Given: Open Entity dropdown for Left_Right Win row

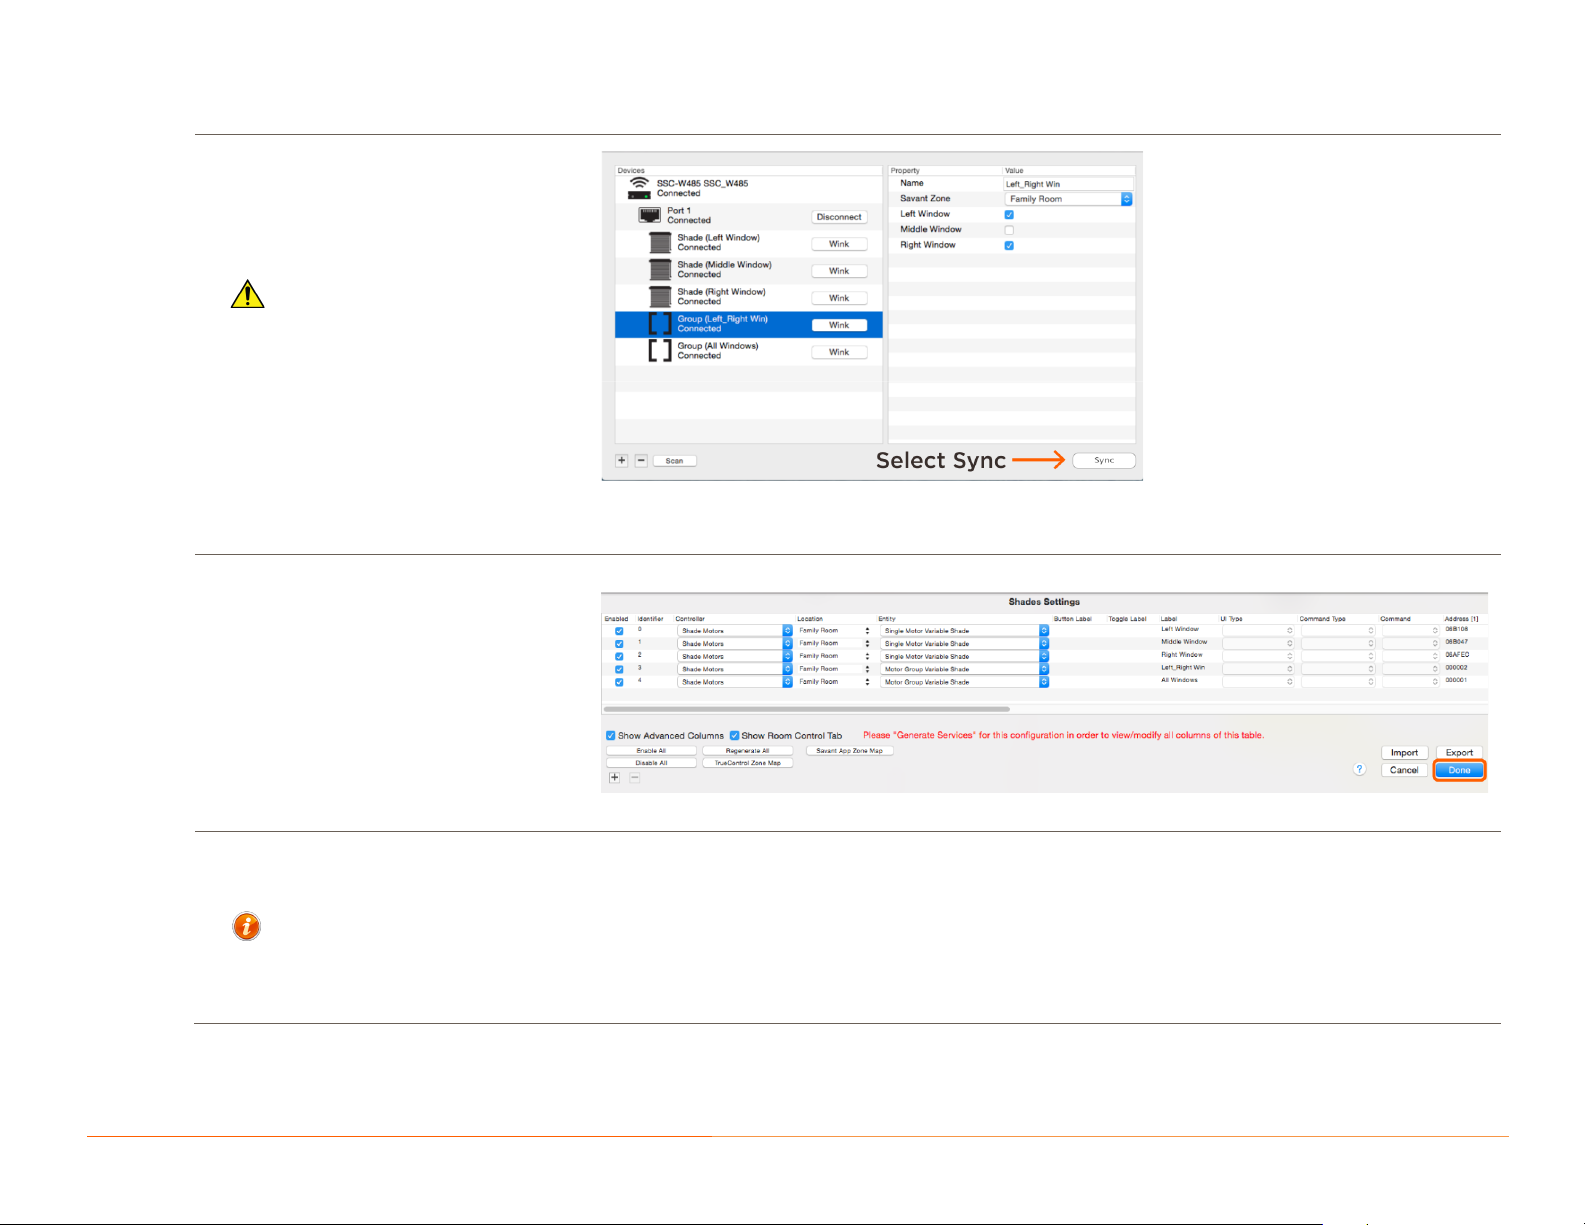Looking at the screenshot, I should point(964,669).
